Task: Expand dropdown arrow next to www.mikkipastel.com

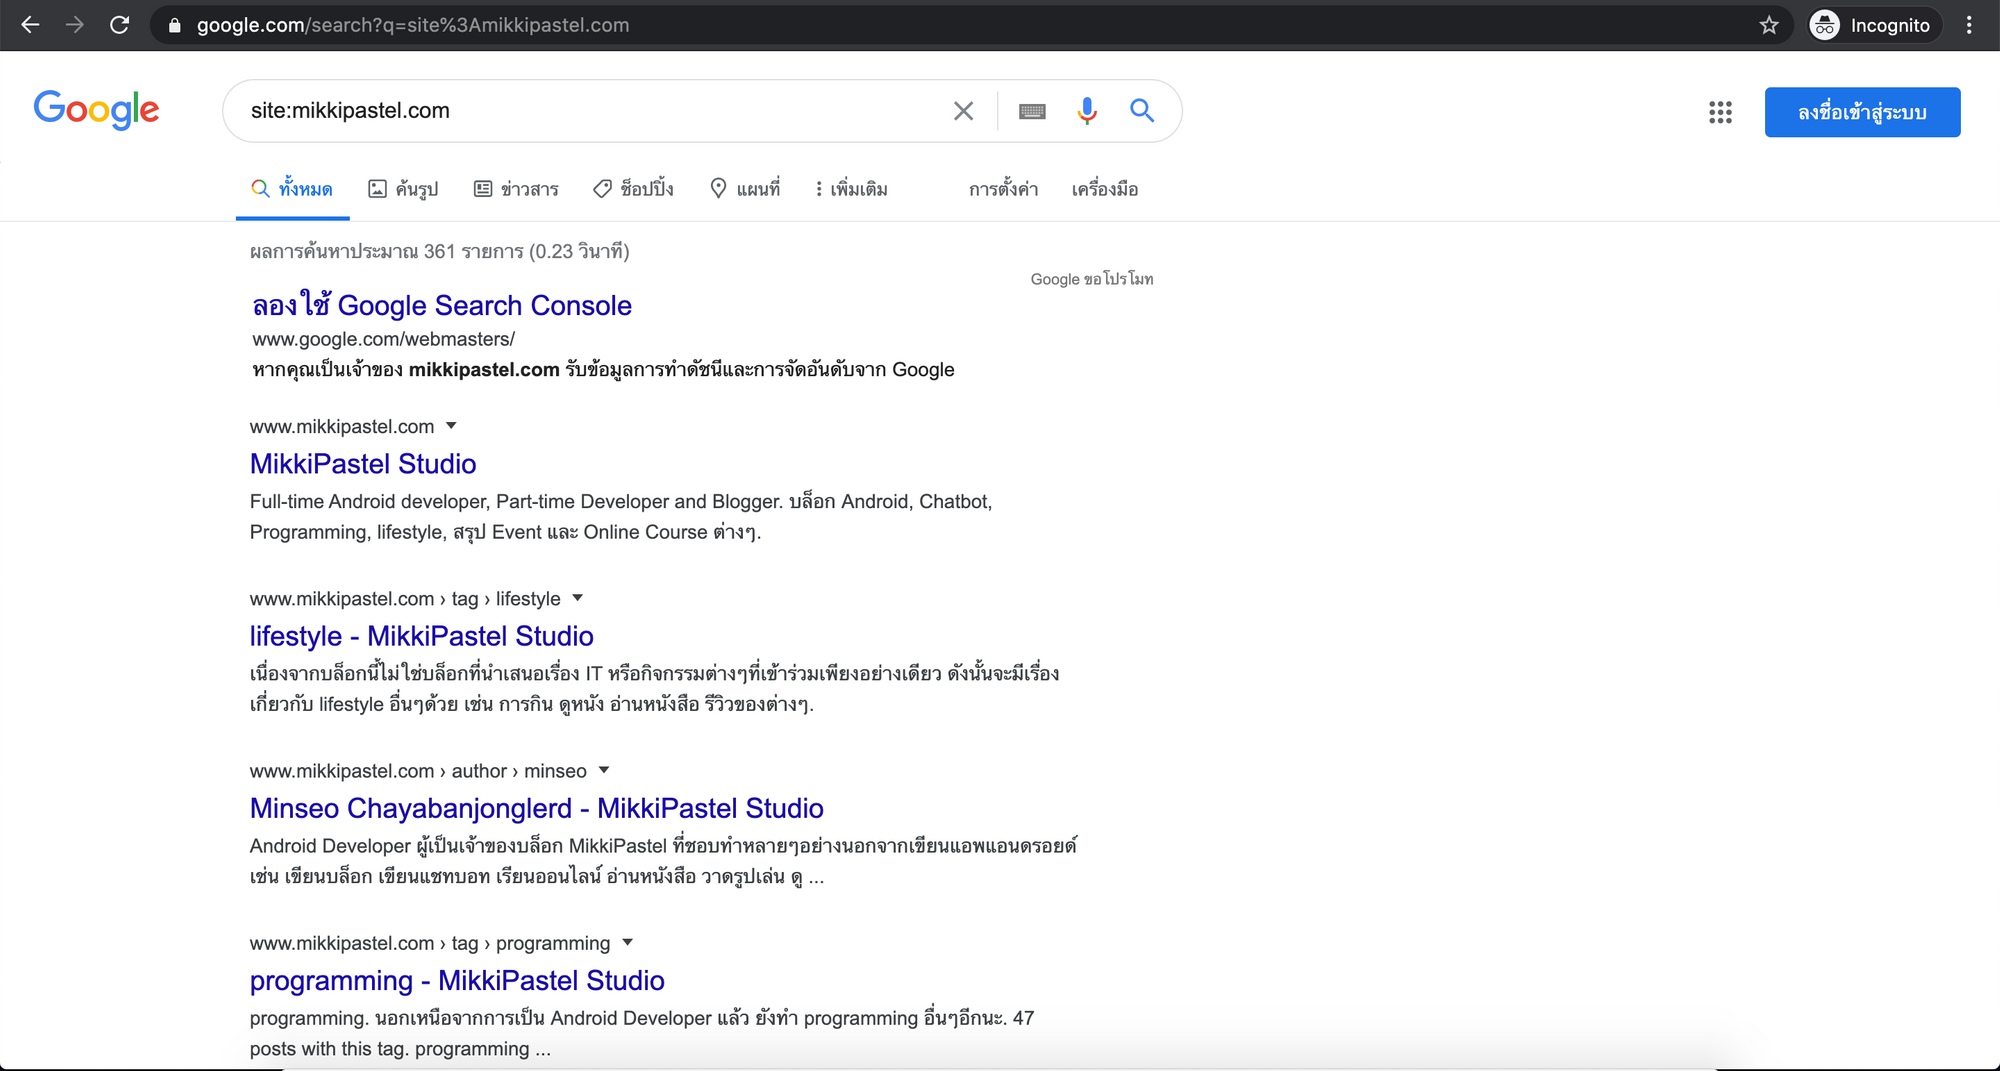Action: (x=451, y=426)
